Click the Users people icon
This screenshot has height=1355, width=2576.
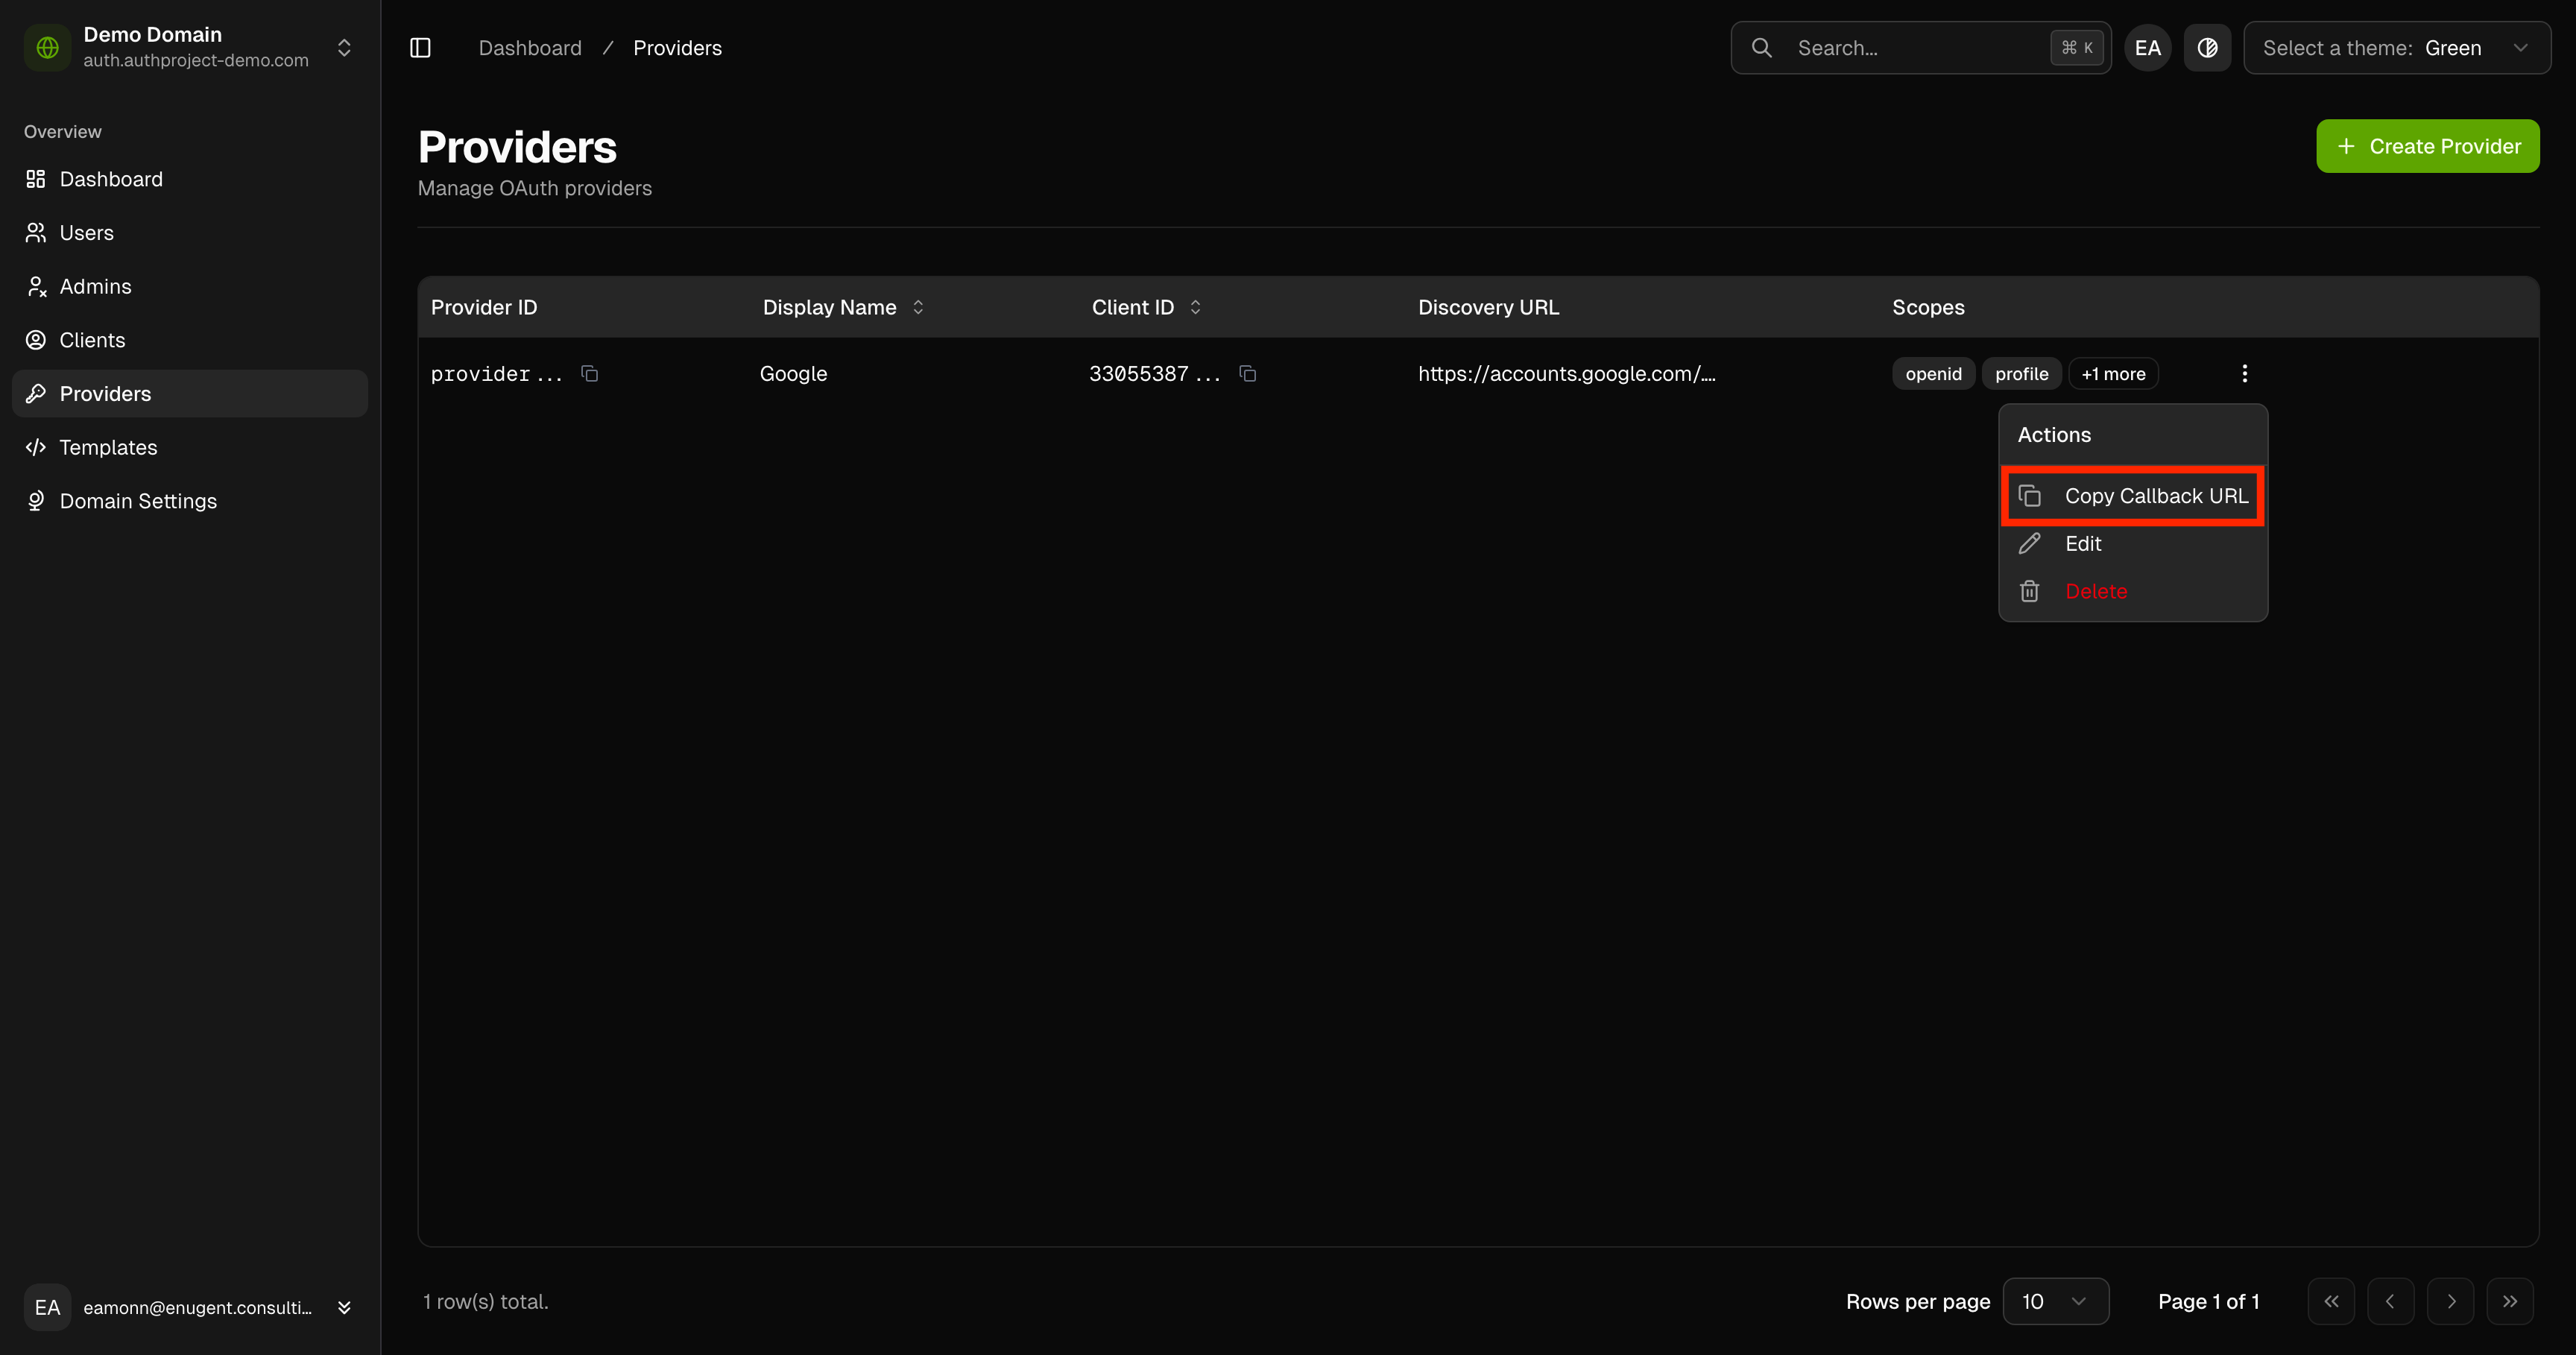tap(36, 233)
